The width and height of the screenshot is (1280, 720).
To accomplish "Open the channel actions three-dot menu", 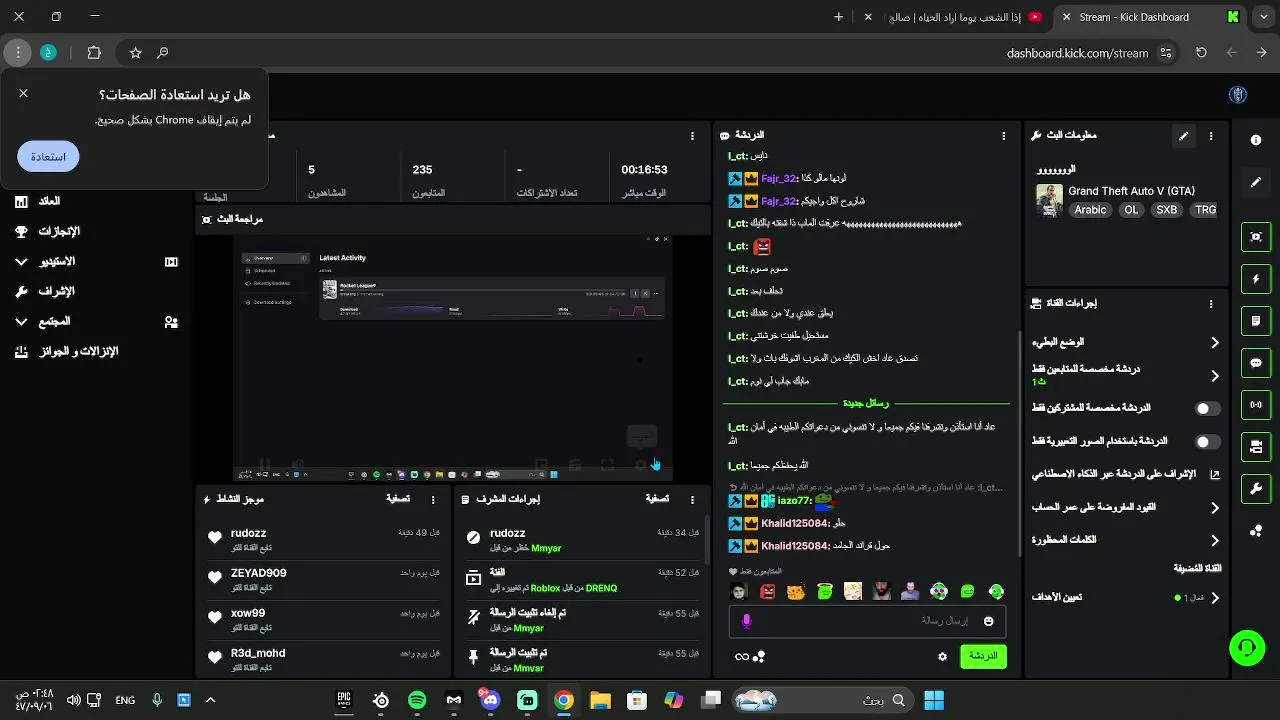I will click(x=1211, y=304).
